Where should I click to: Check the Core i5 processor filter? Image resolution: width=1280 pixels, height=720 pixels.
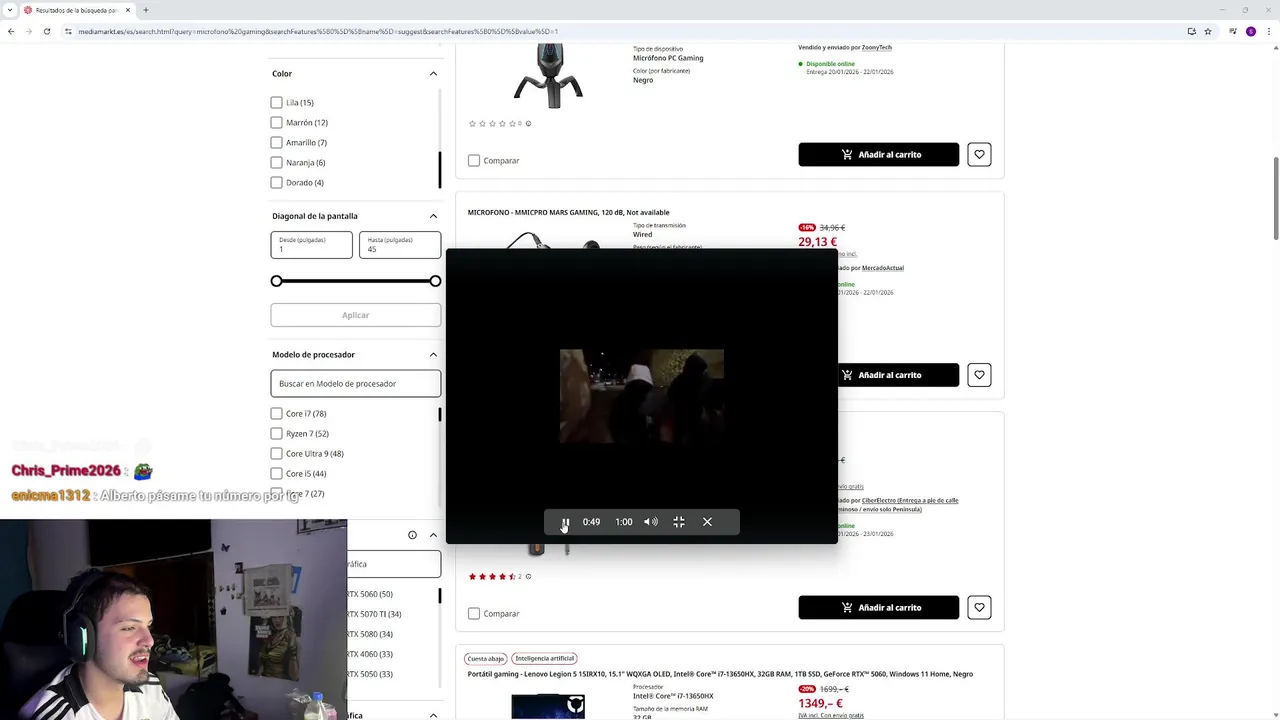pyautogui.click(x=276, y=473)
